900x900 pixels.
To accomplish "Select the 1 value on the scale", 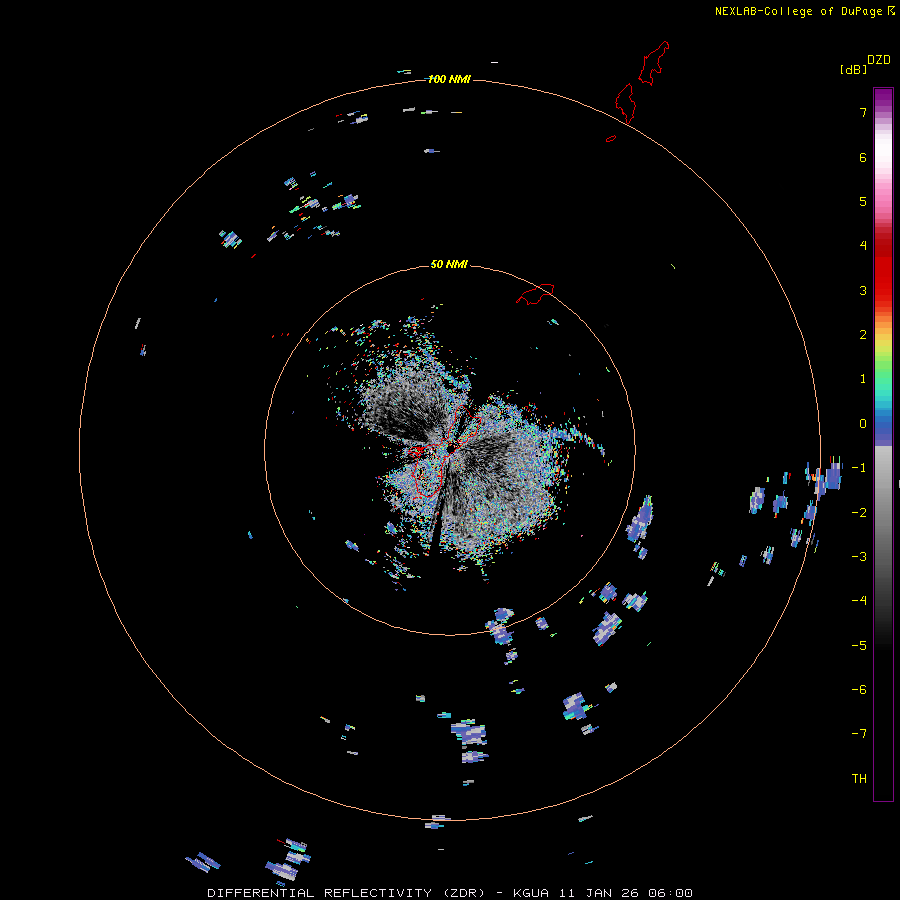I will 863,379.
